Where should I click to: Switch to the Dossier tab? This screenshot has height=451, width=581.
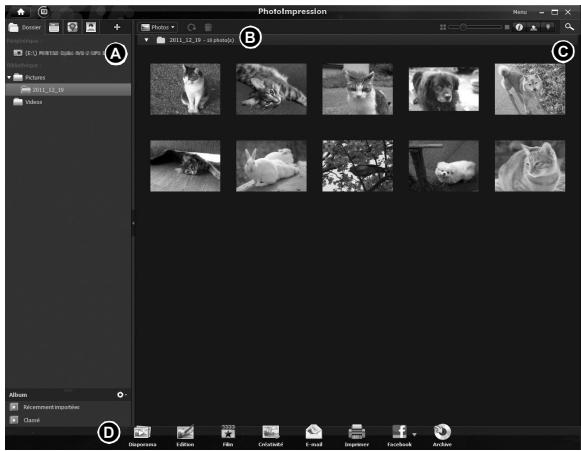pyautogui.click(x=24, y=27)
